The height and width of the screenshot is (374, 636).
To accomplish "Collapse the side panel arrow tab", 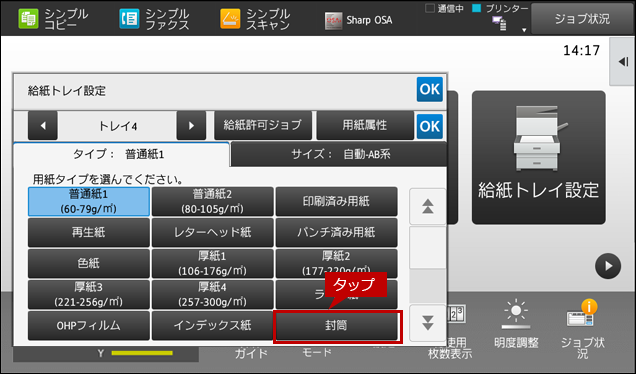I will (623, 62).
